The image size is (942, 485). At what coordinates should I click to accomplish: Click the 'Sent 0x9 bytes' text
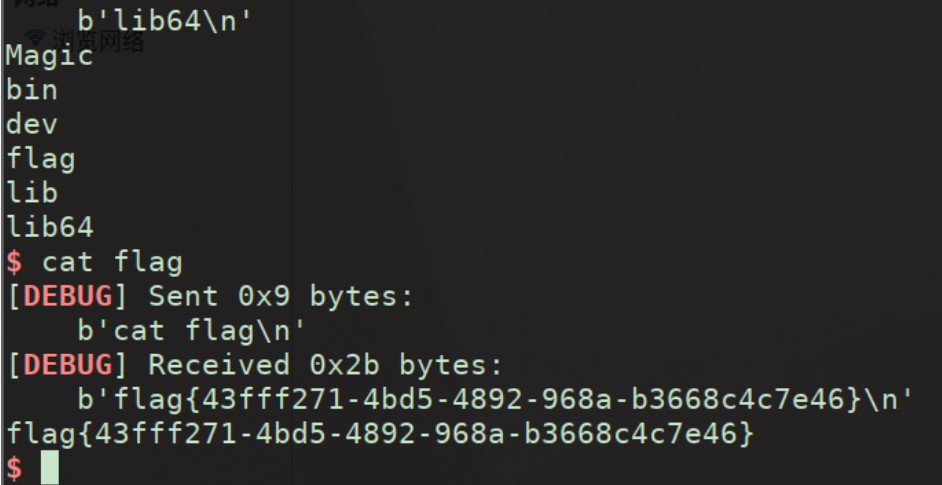point(282,297)
